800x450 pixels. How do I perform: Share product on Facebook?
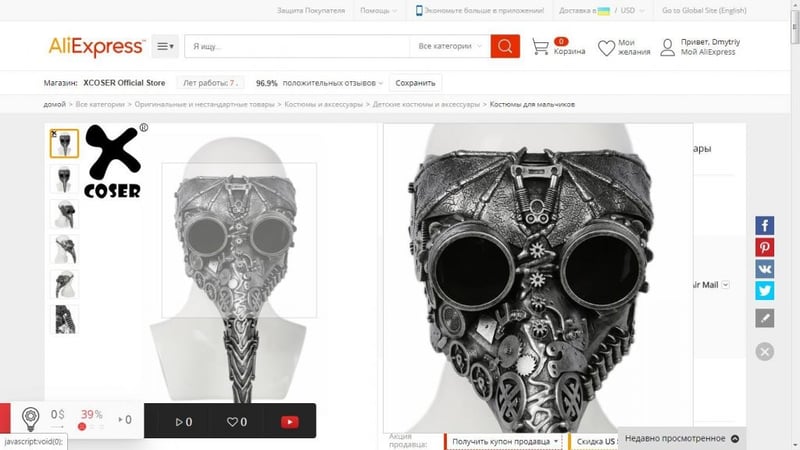pyautogui.click(x=764, y=226)
